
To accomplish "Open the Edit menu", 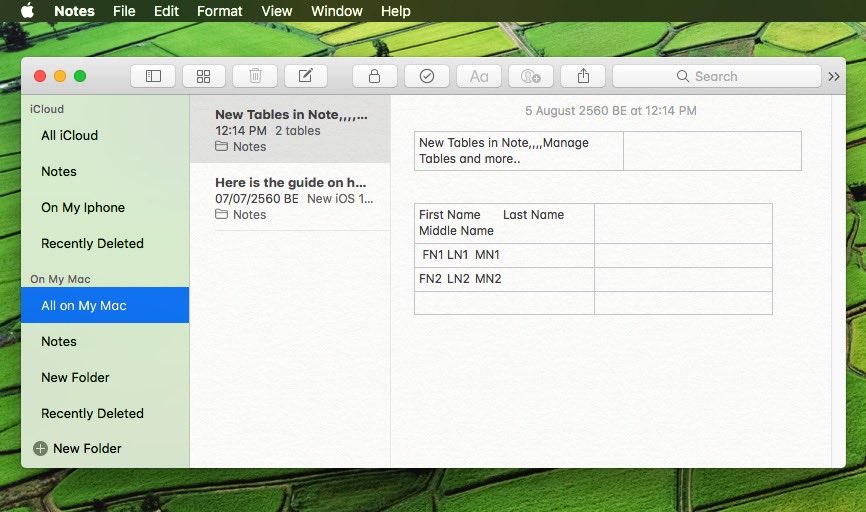I will tap(166, 11).
